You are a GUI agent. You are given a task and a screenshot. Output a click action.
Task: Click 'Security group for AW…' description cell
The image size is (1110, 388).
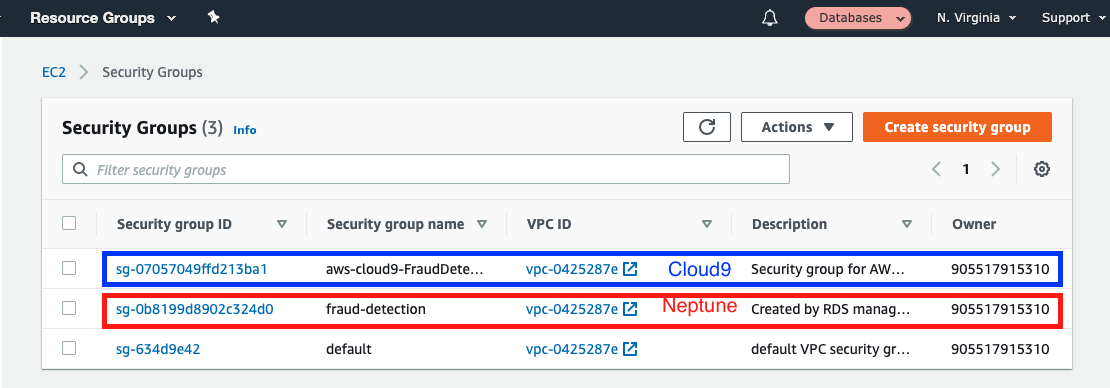(828, 269)
